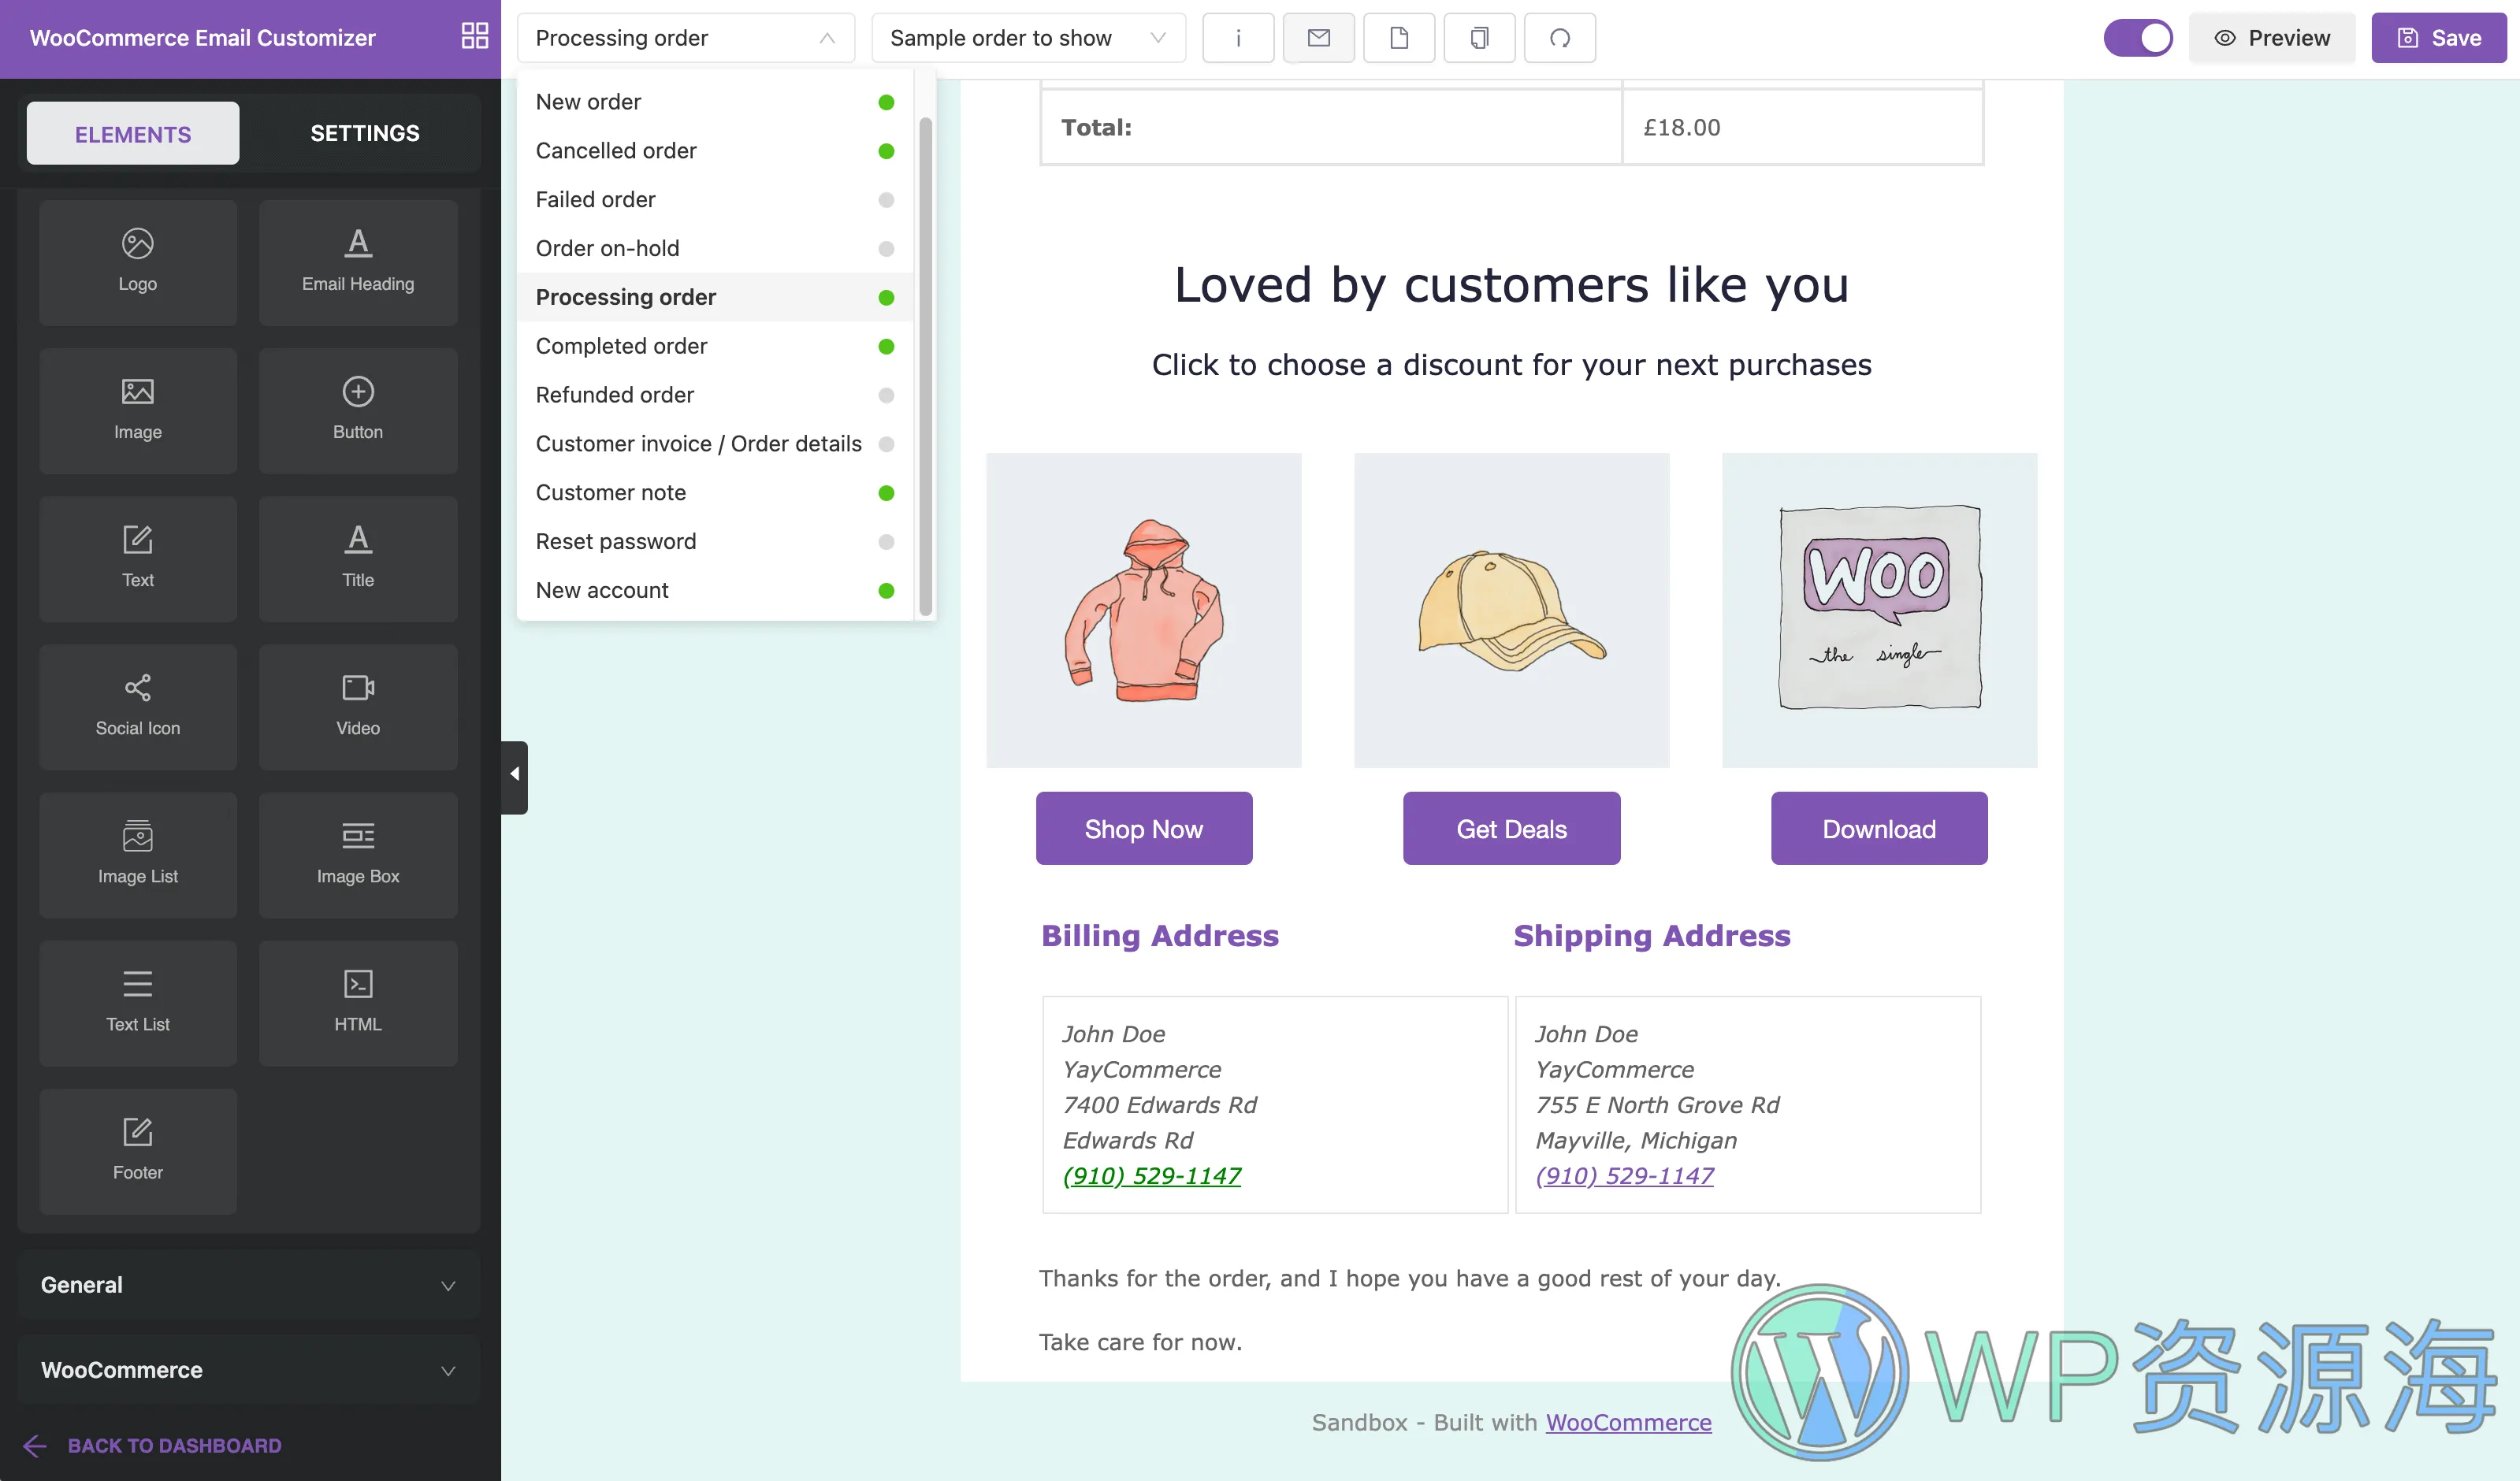Select the Elements tab
The height and width of the screenshot is (1481, 2520).
tap(132, 132)
